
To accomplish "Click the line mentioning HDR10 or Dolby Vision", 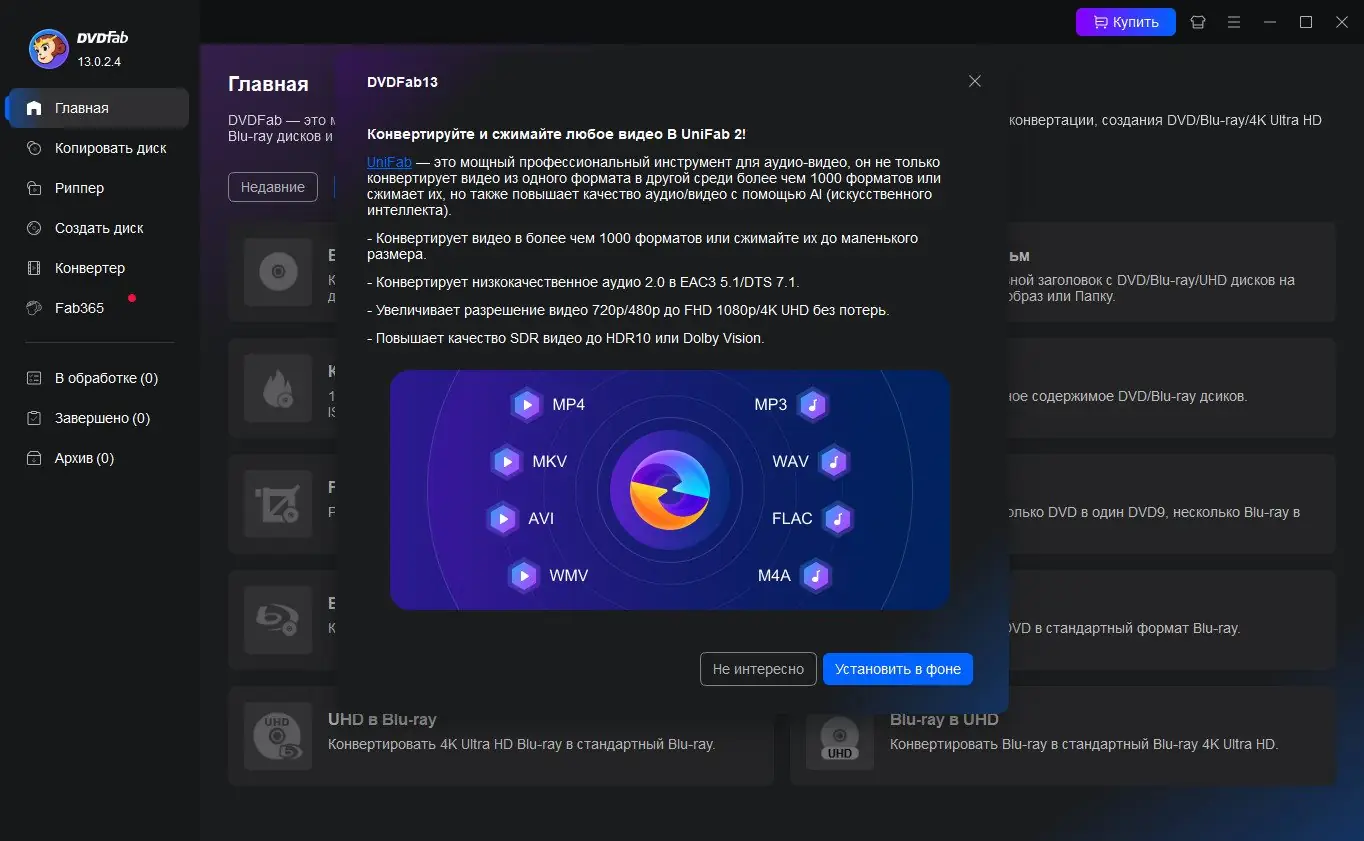I will pos(565,338).
